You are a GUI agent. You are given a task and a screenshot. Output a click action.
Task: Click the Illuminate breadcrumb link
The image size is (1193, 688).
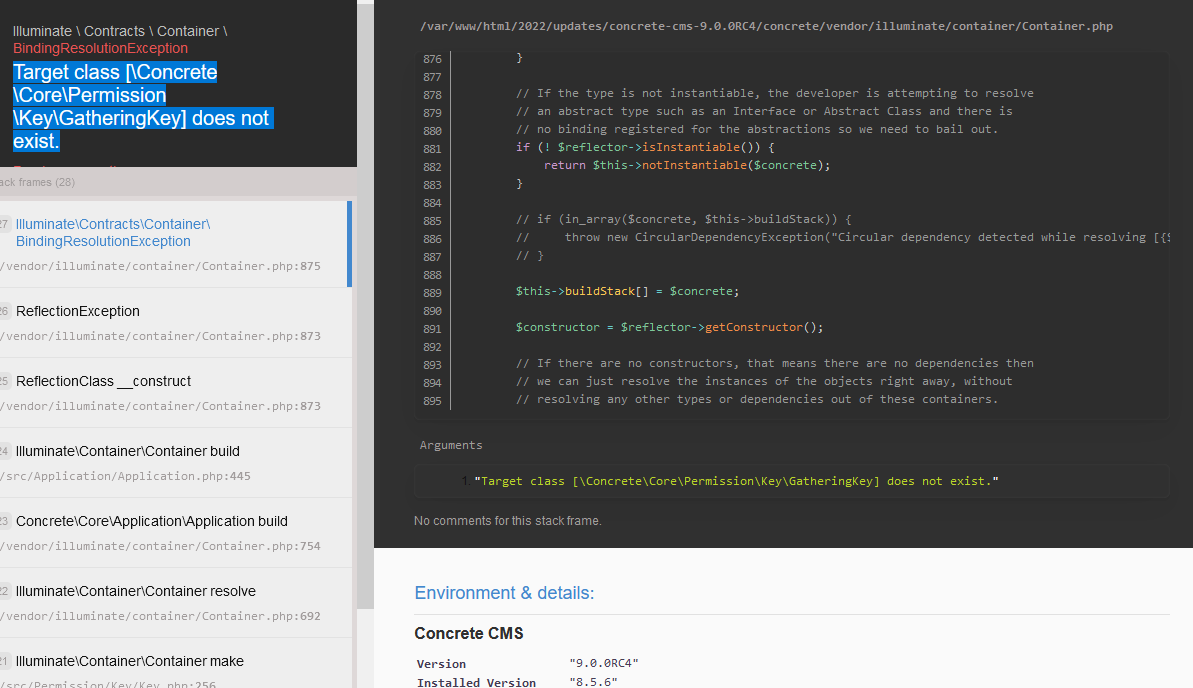(x=43, y=30)
